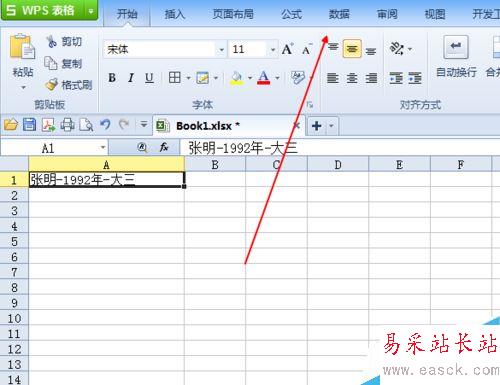Viewport: 500px width, 385px height.
Task: Click the cell style paint icon
Action: [203, 78]
